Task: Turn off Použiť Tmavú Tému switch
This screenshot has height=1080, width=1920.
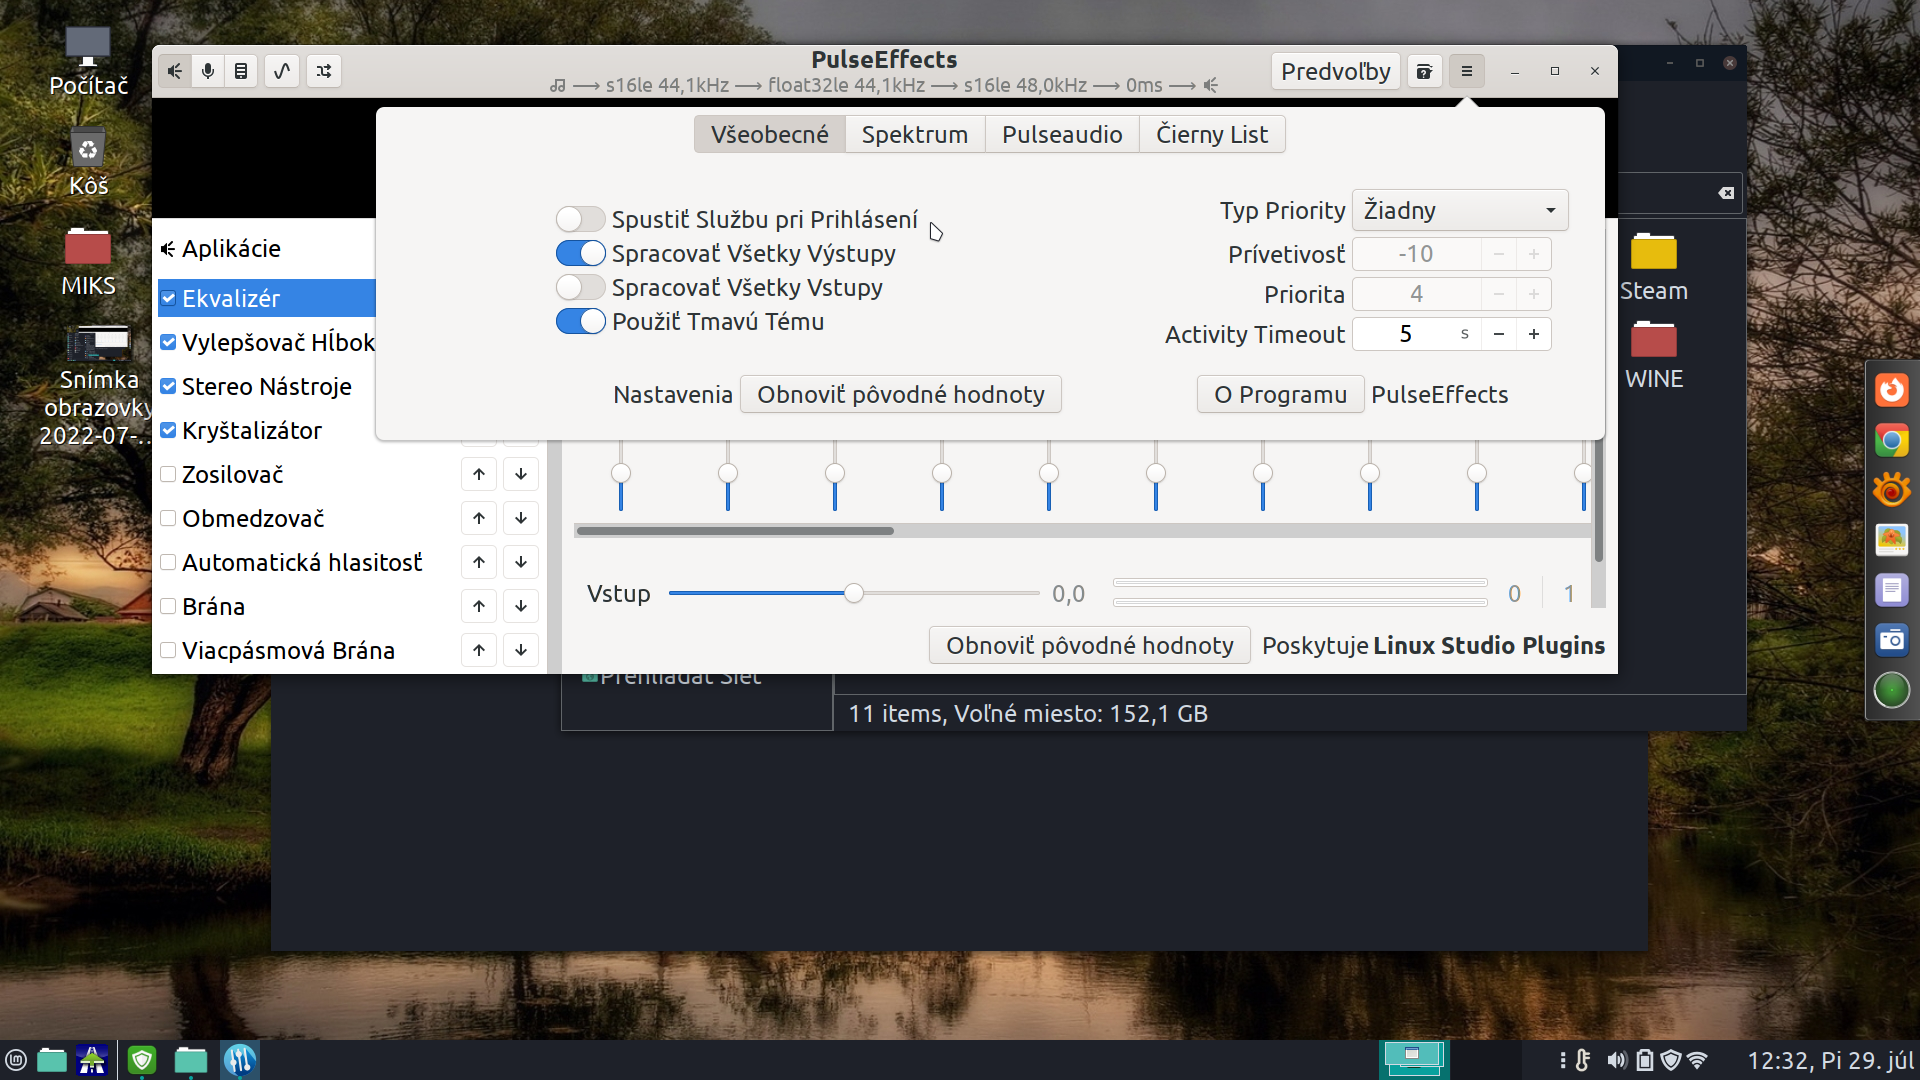Action: pos(580,321)
